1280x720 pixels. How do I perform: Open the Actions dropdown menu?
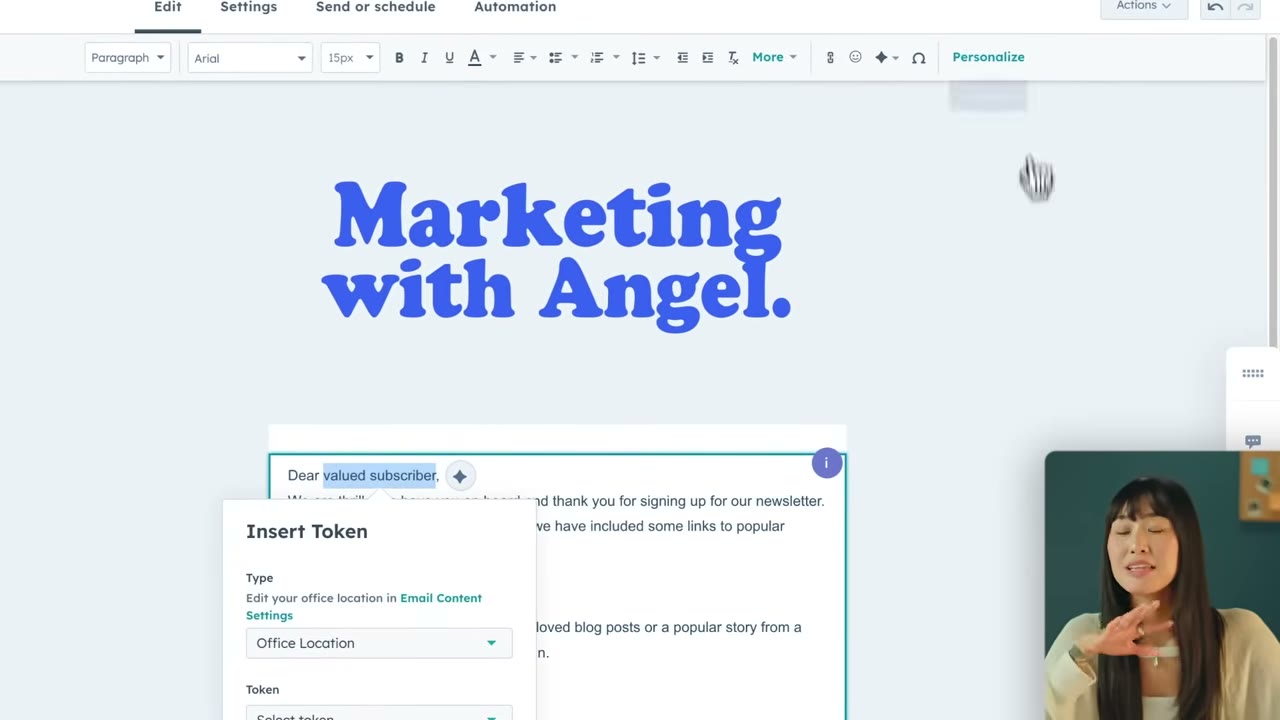pyautogui.click(x=1143, y=7)
